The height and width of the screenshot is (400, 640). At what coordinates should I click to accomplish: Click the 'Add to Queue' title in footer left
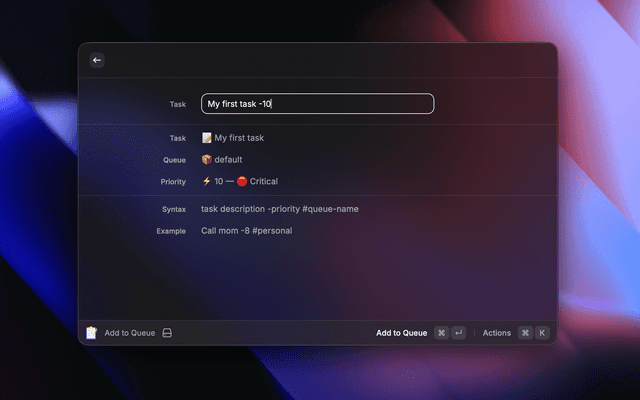click(x=130, y=333)
